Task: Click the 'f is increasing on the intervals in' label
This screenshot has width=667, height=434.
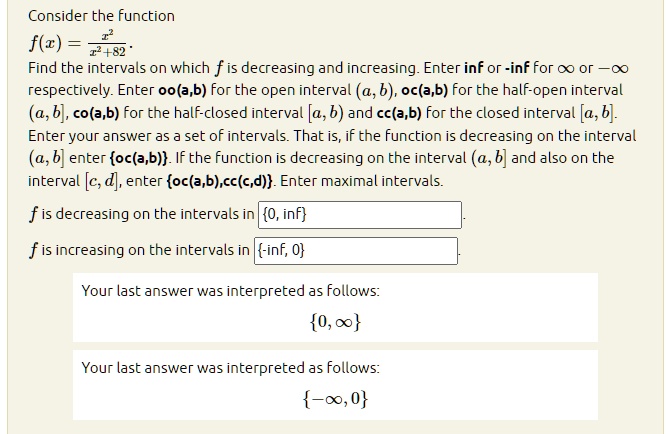Action: click(x=139, y=250)
